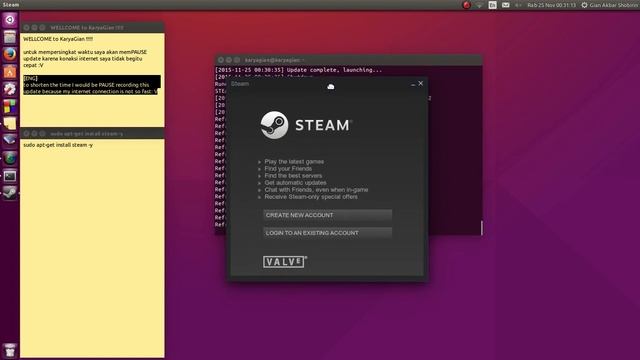The width and height of the screenshot is (640, 360).
Task: Click the globe browser icon in the launcher
Action: [10, 158]
